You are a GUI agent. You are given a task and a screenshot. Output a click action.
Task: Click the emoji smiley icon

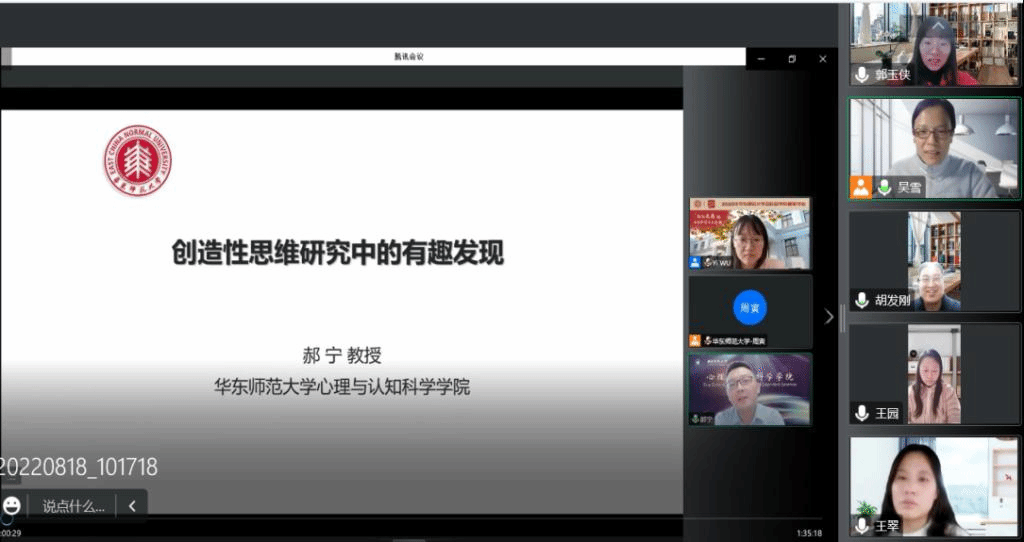tap(11, 506)
